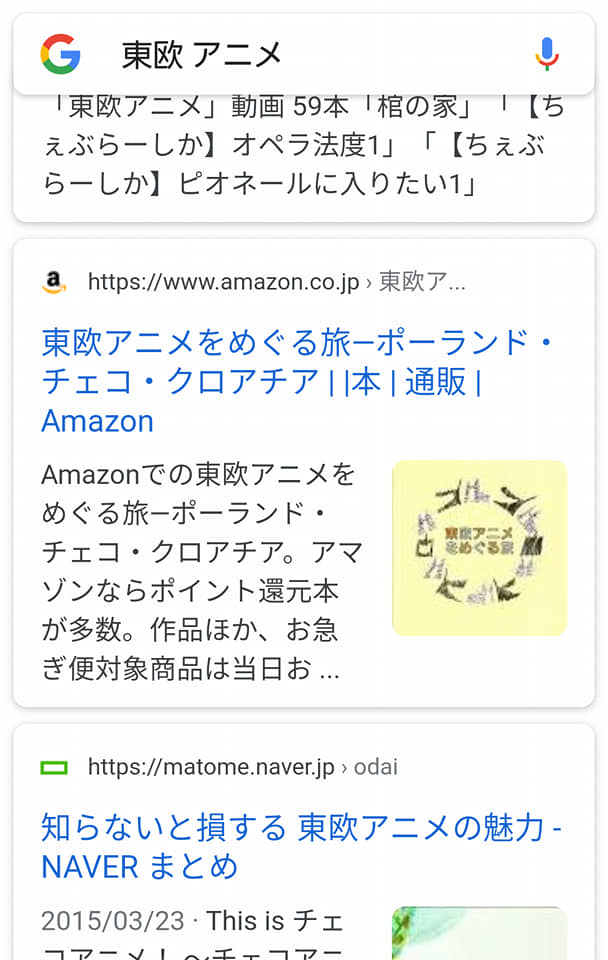Viewport: 608px width, 960px height.
Task: Click the Amazon favicon icon
Action: tap(54, 282)
